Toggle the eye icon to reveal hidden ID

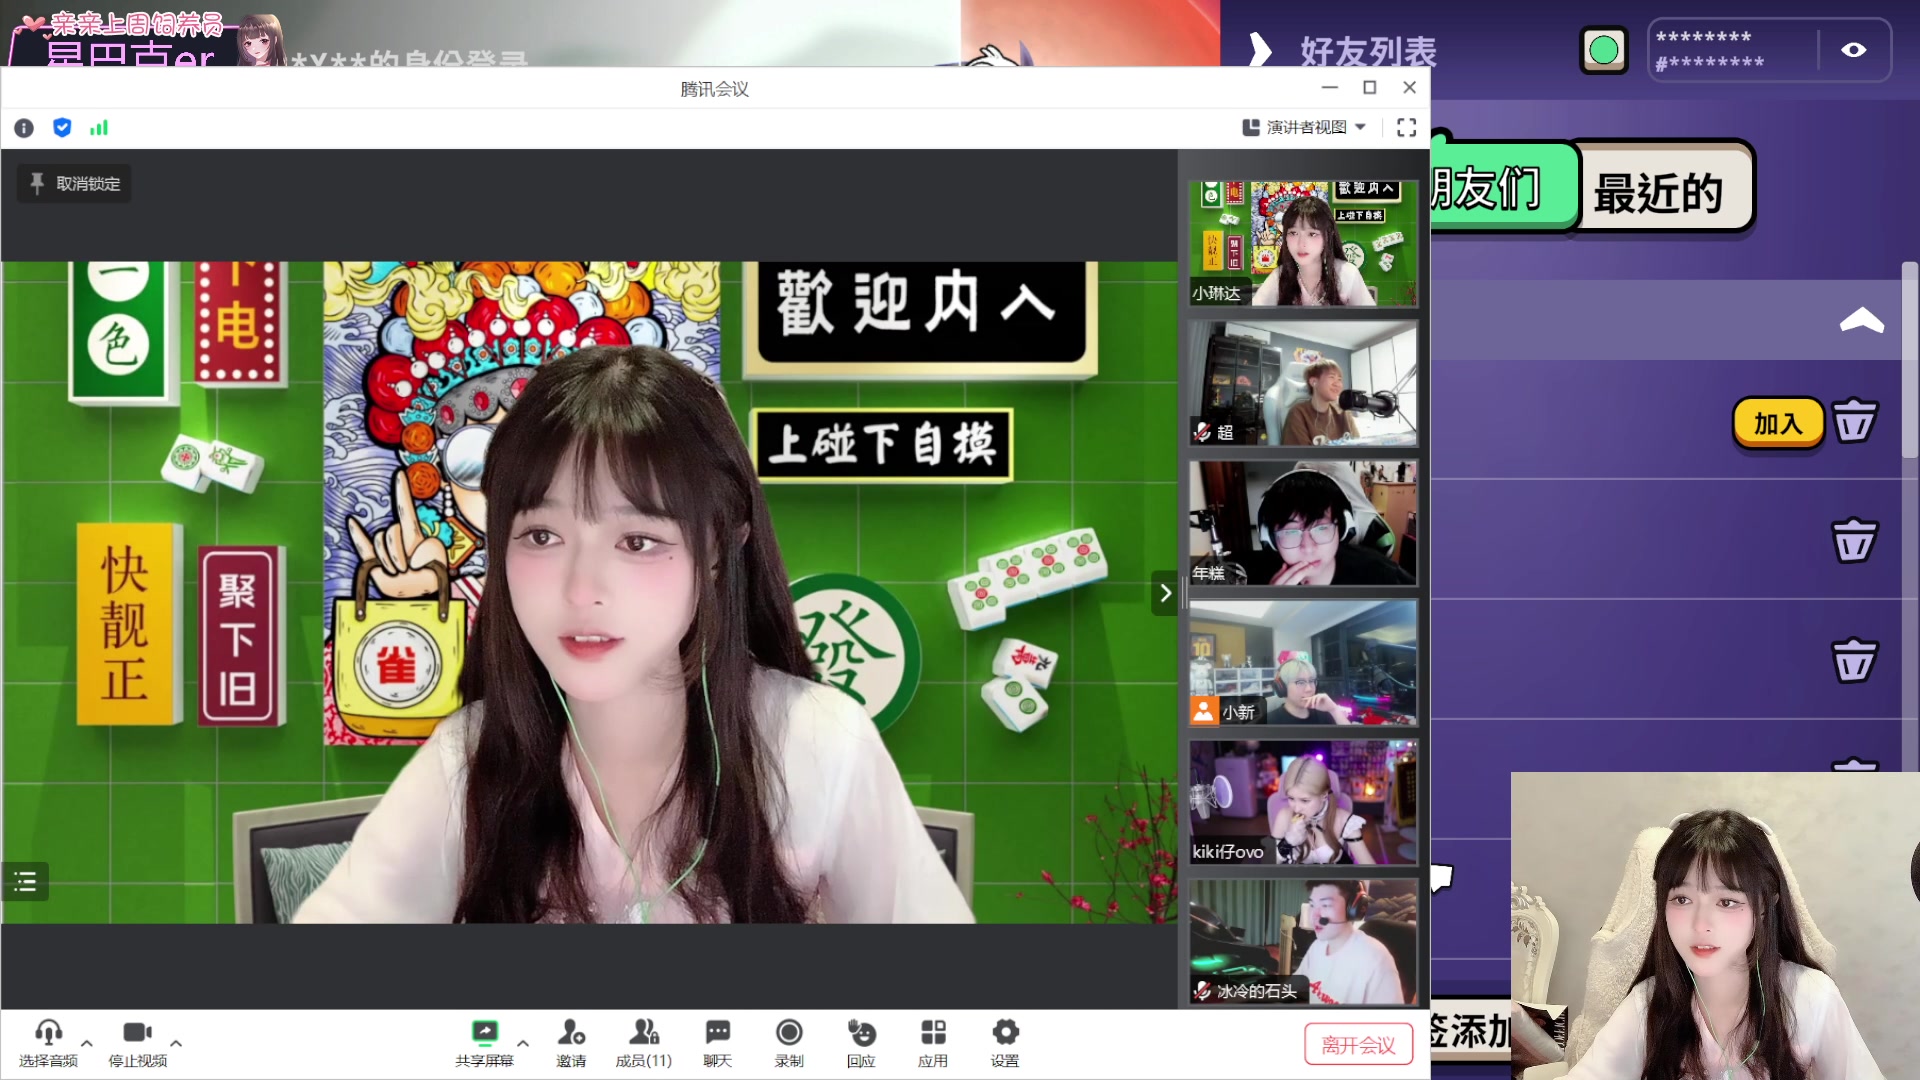(x=1854, y=50)
